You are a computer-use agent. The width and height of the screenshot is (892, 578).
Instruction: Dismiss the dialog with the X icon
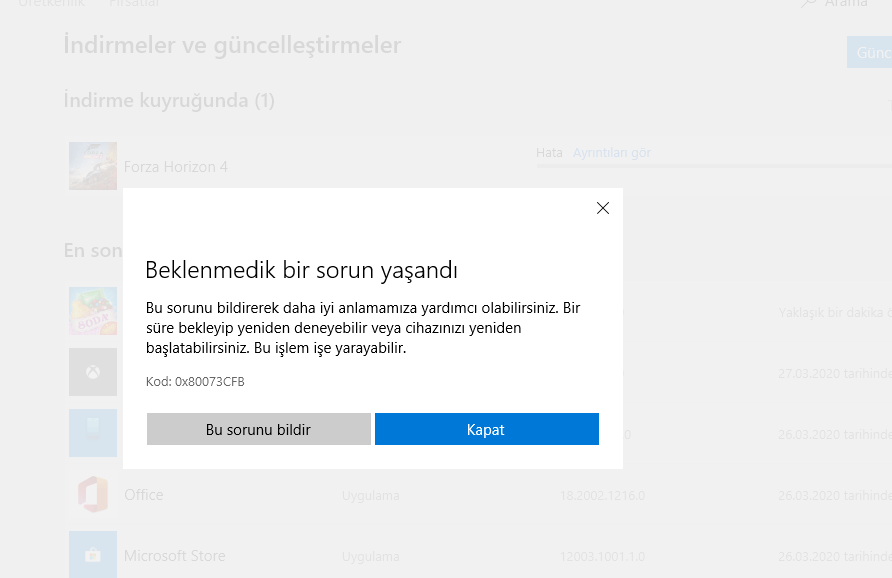click(602, 208)
